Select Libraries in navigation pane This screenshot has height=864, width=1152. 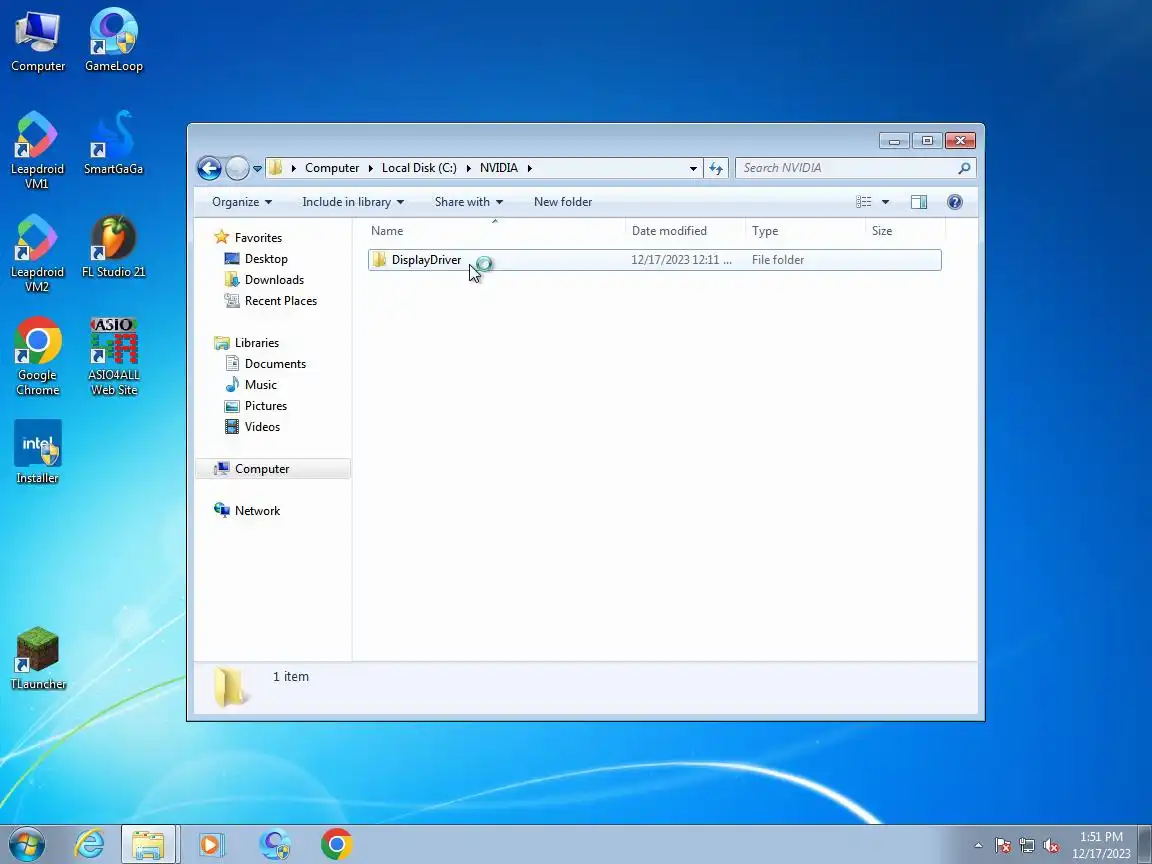point(256,343)
